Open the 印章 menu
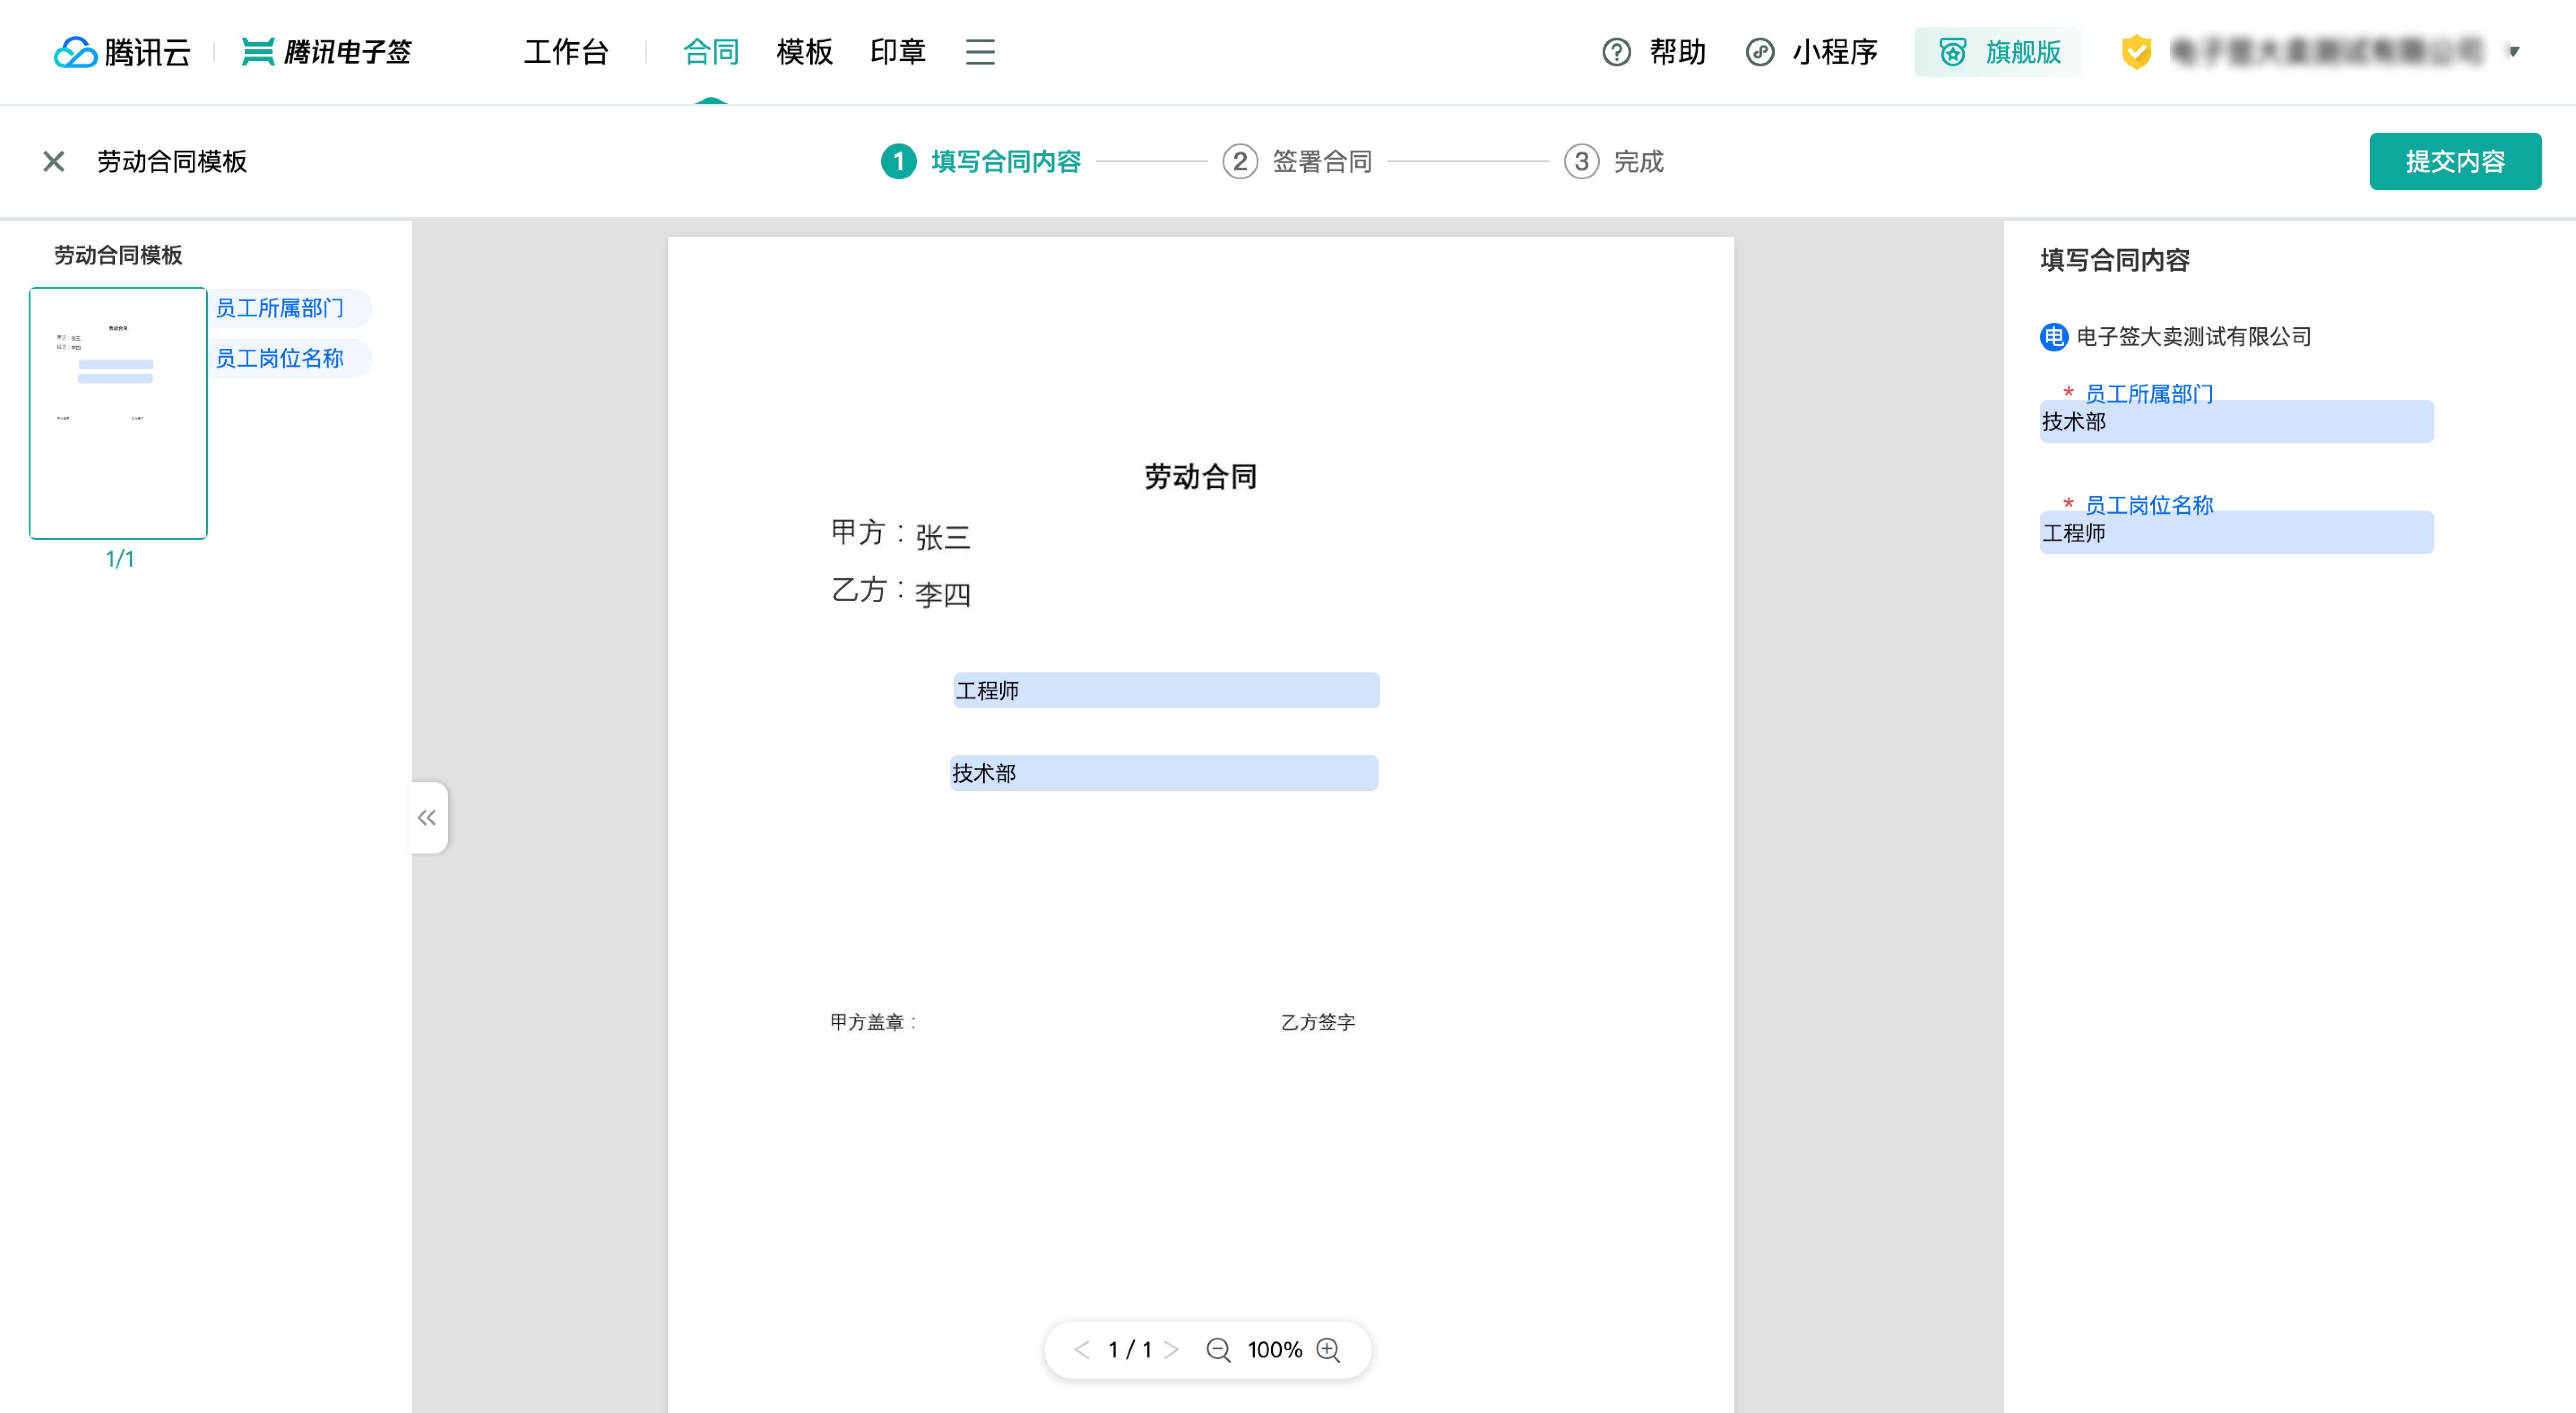 [897, 52]
